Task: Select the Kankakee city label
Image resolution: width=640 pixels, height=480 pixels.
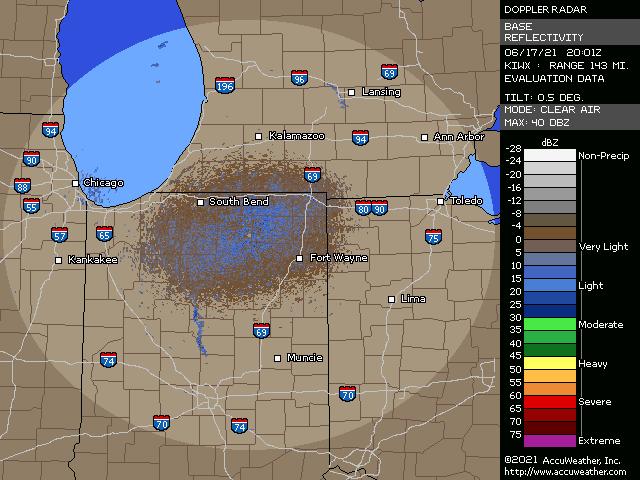Action: click(92, 260)
